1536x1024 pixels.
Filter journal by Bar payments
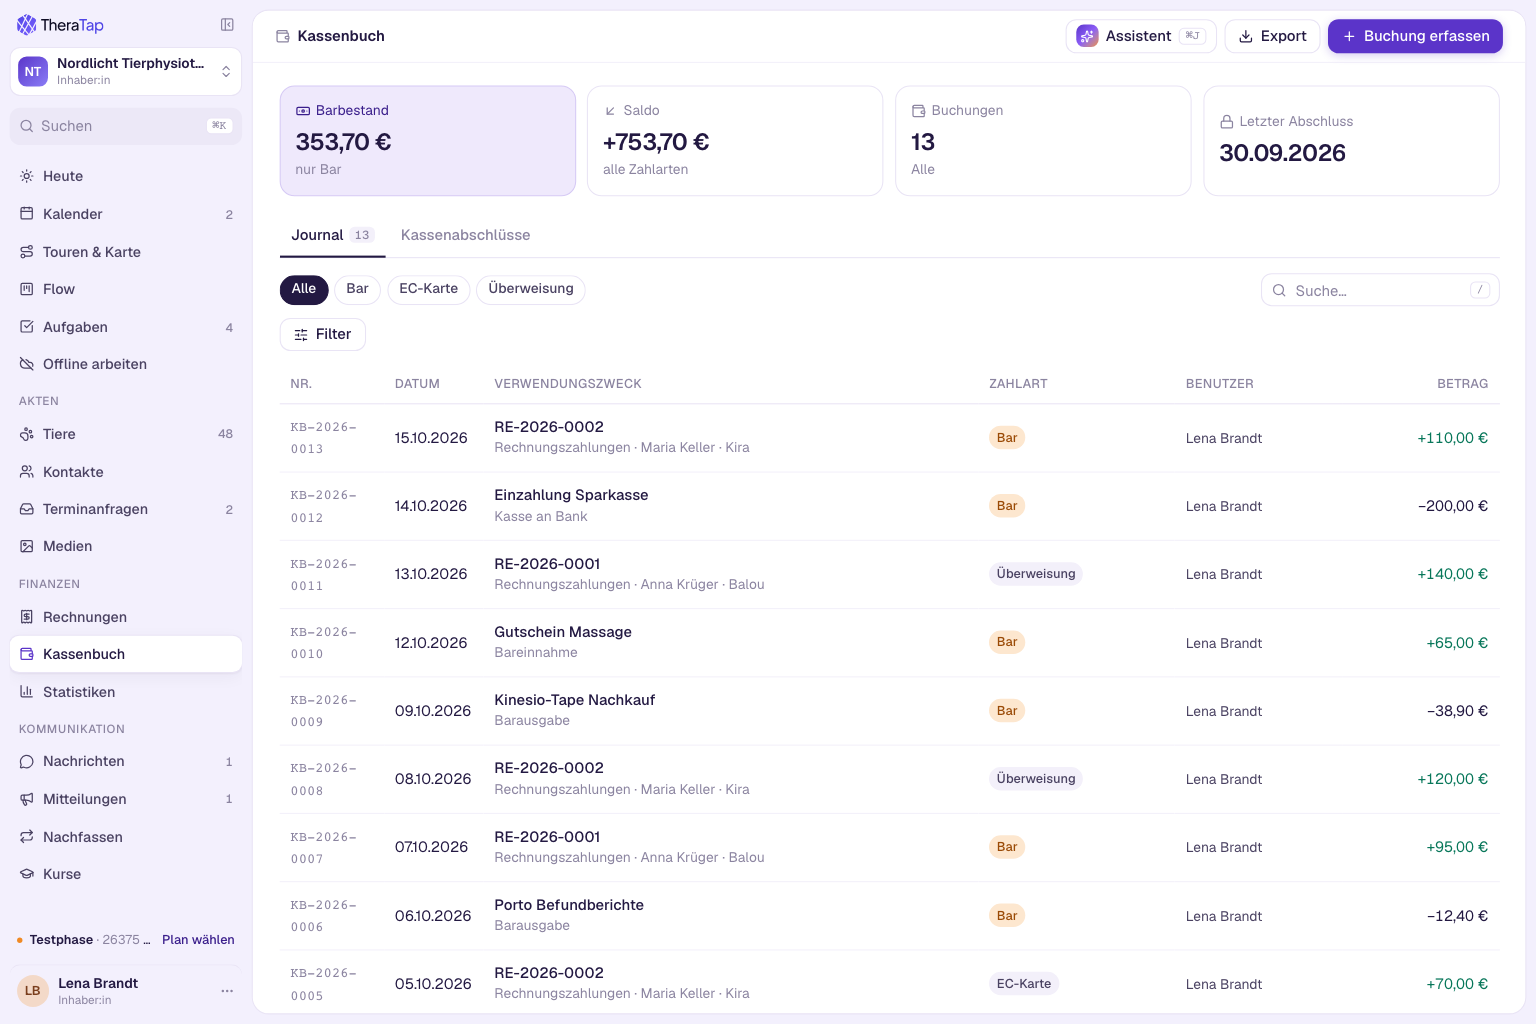pyautogui.click(x=357, y=289)
